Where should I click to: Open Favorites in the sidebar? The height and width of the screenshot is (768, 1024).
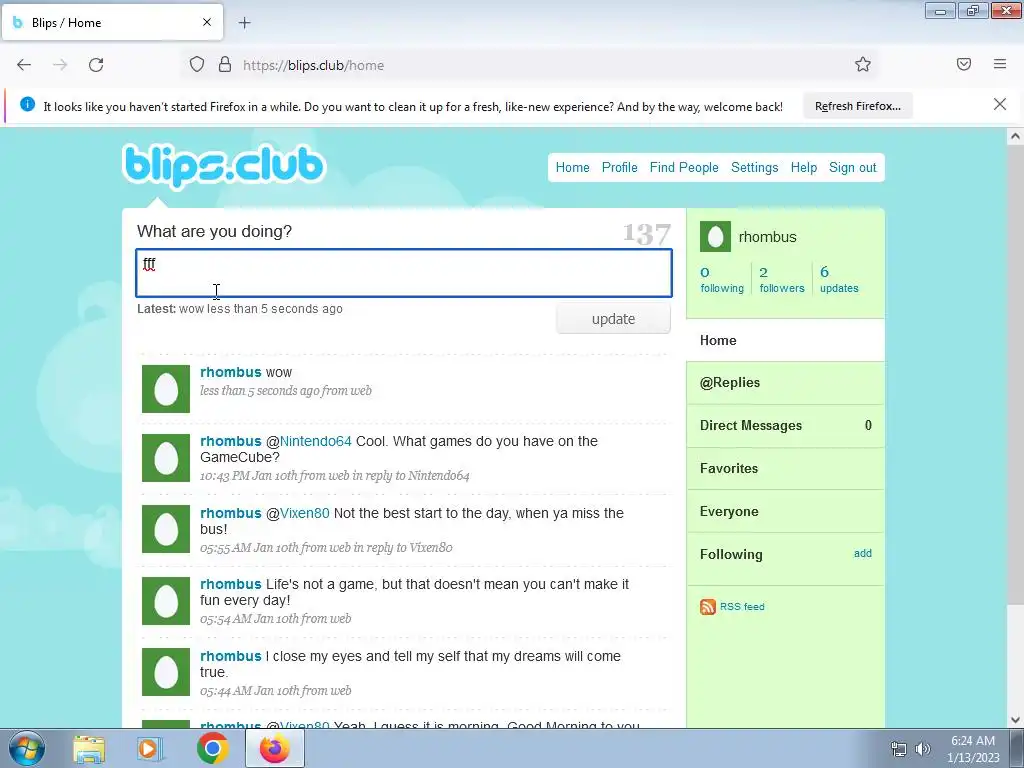point(786,468)
